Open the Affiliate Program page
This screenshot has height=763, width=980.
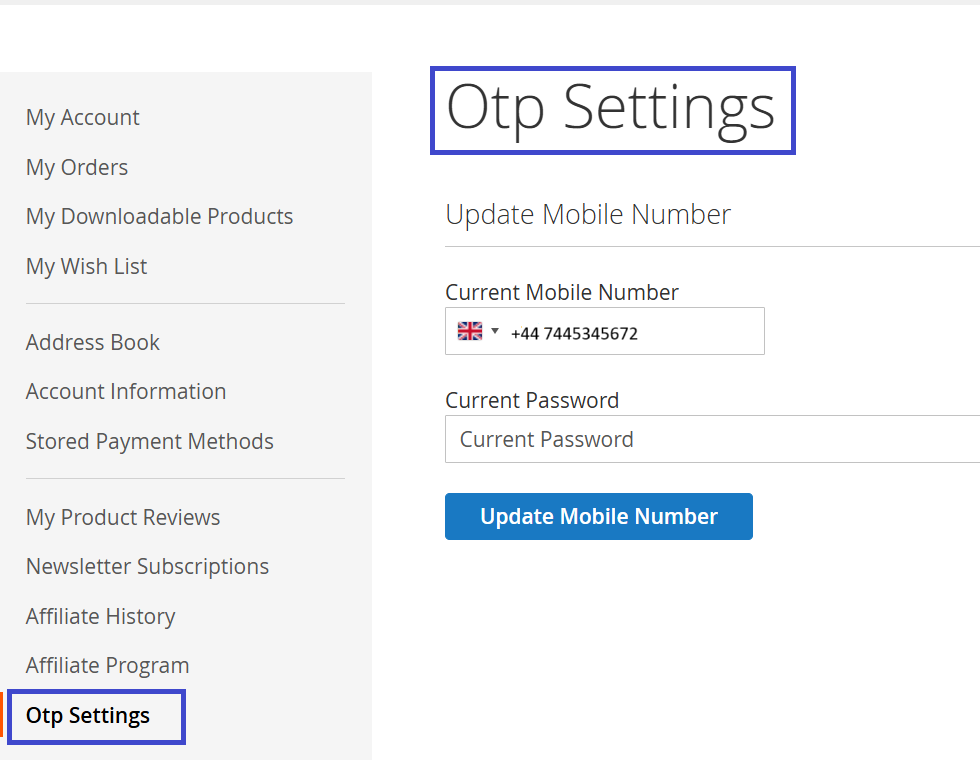coord(107,665)
